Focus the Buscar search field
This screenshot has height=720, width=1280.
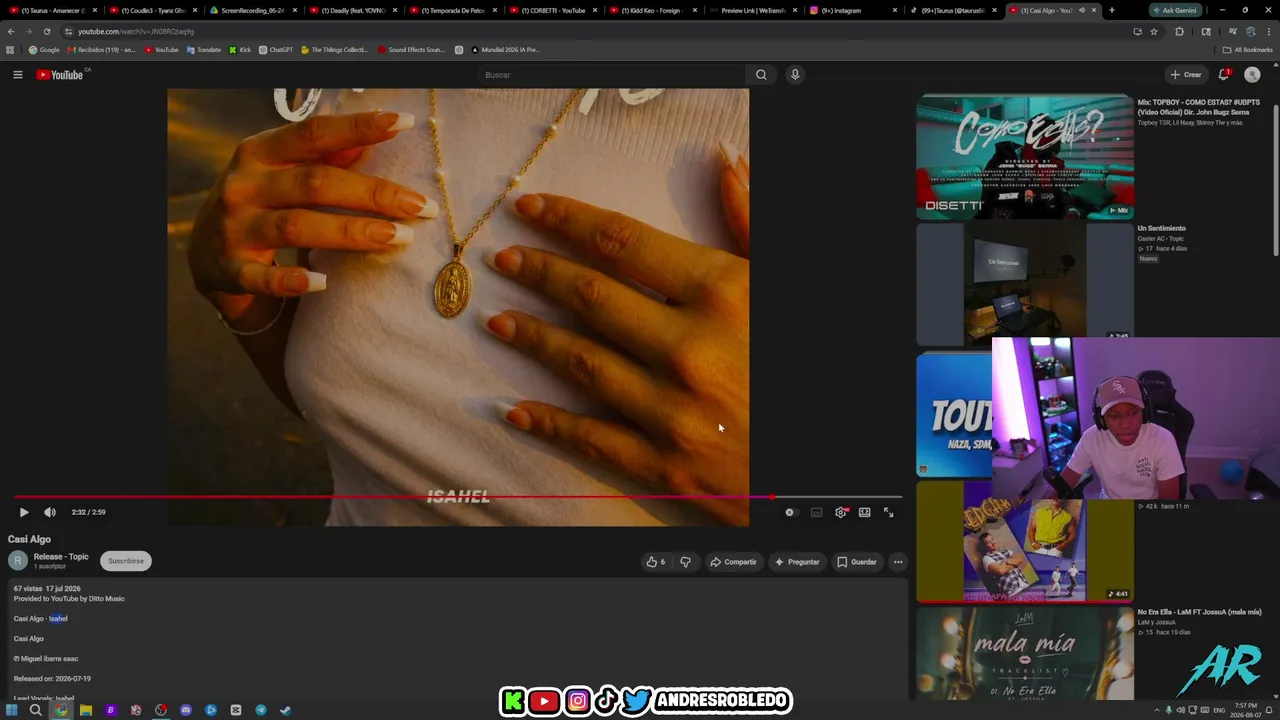click(x=610, y=75)
